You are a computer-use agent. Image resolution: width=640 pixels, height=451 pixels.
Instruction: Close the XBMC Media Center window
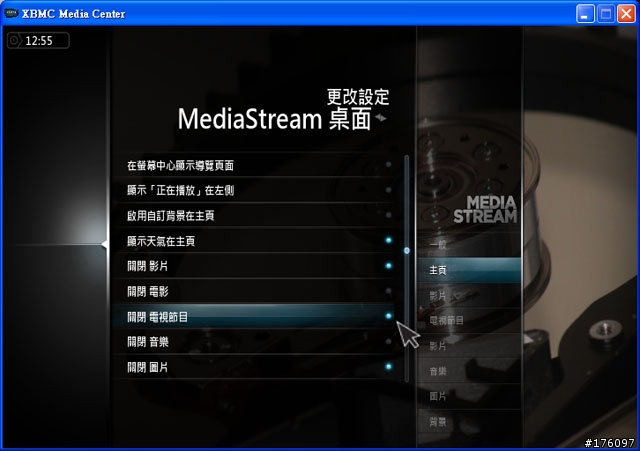click(x=626, y=14)
